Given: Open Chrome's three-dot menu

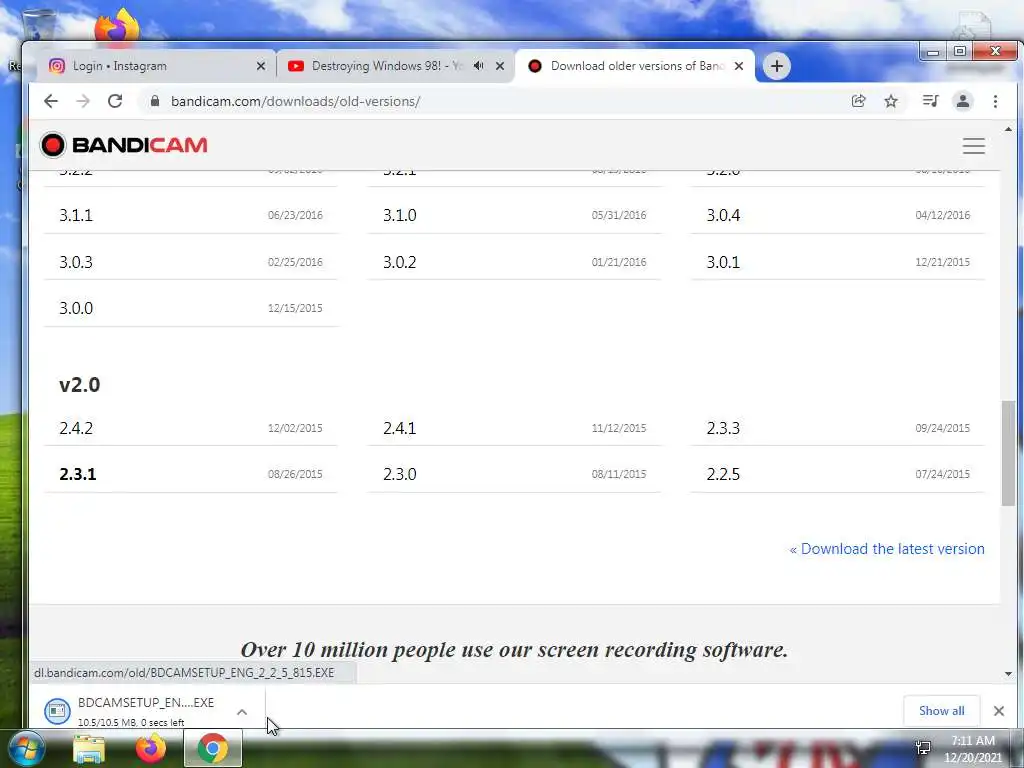Looking at the screenshot, I should (995, 101).
